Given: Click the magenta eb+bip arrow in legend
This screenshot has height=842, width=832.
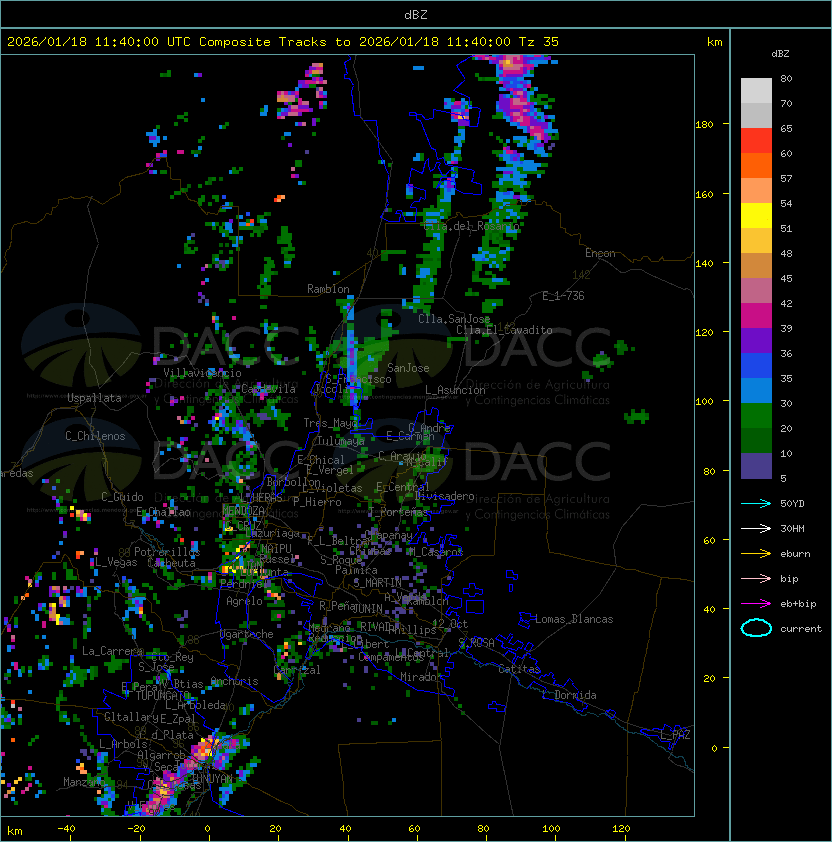Looking at the screenshot, I should point(756,604).
